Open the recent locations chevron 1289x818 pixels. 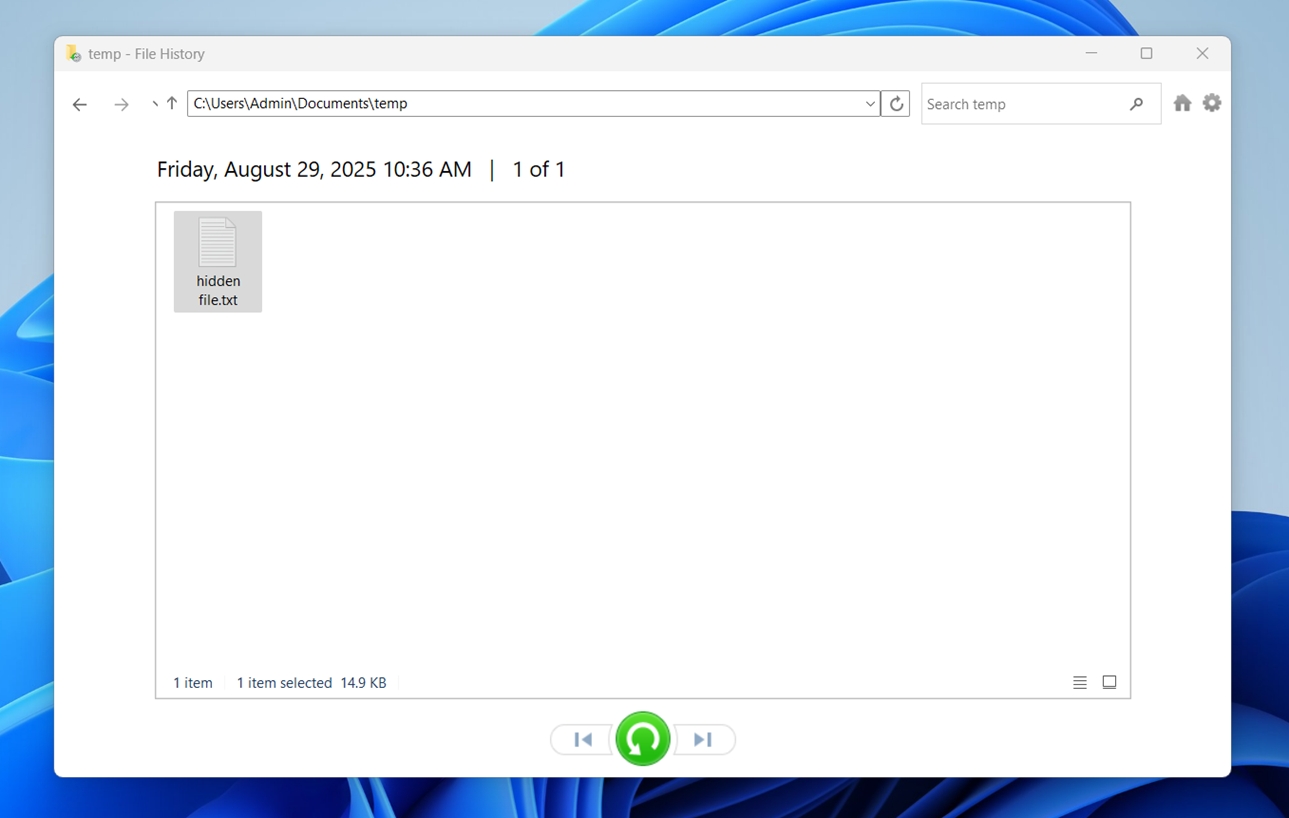coord(154,104)
